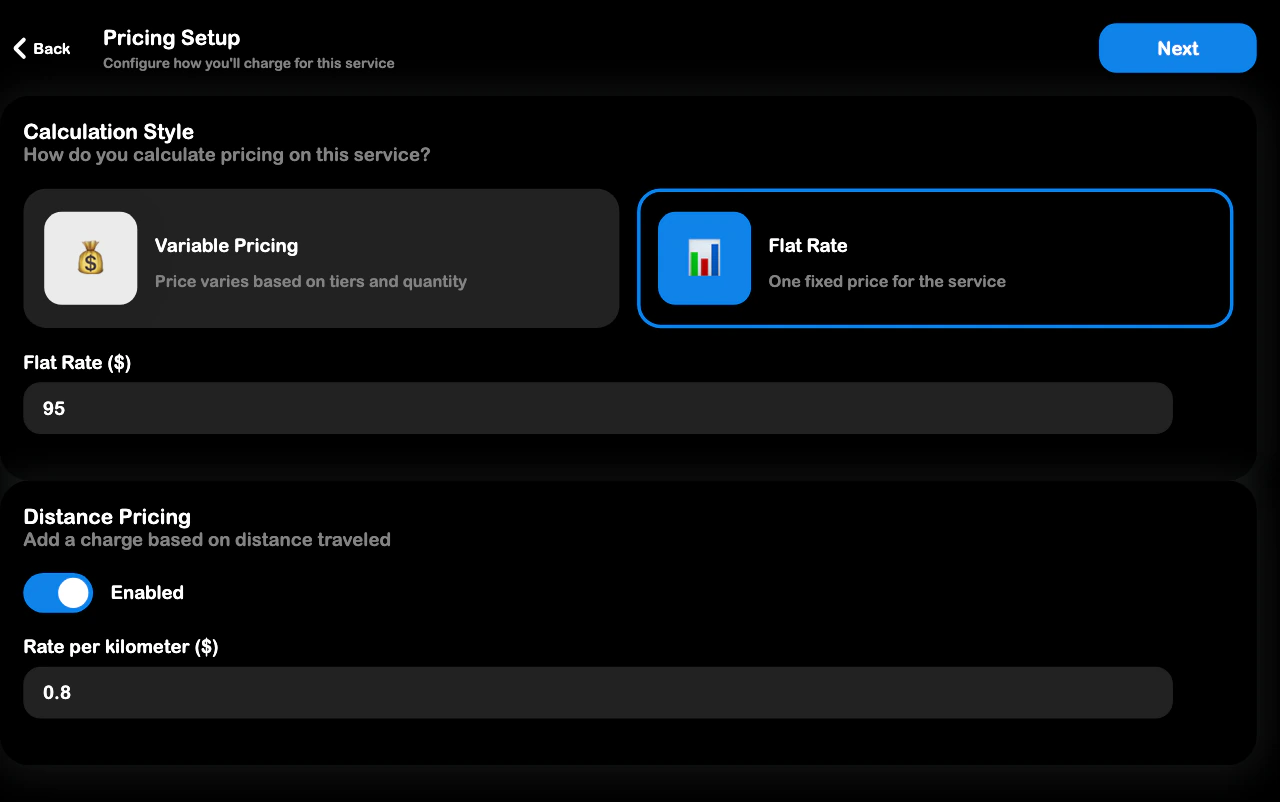The height and width of the screenshot is (802, 1280).
Task: Click the 'Enabled' label next to toggle
Action: click(x=147, y=593)
